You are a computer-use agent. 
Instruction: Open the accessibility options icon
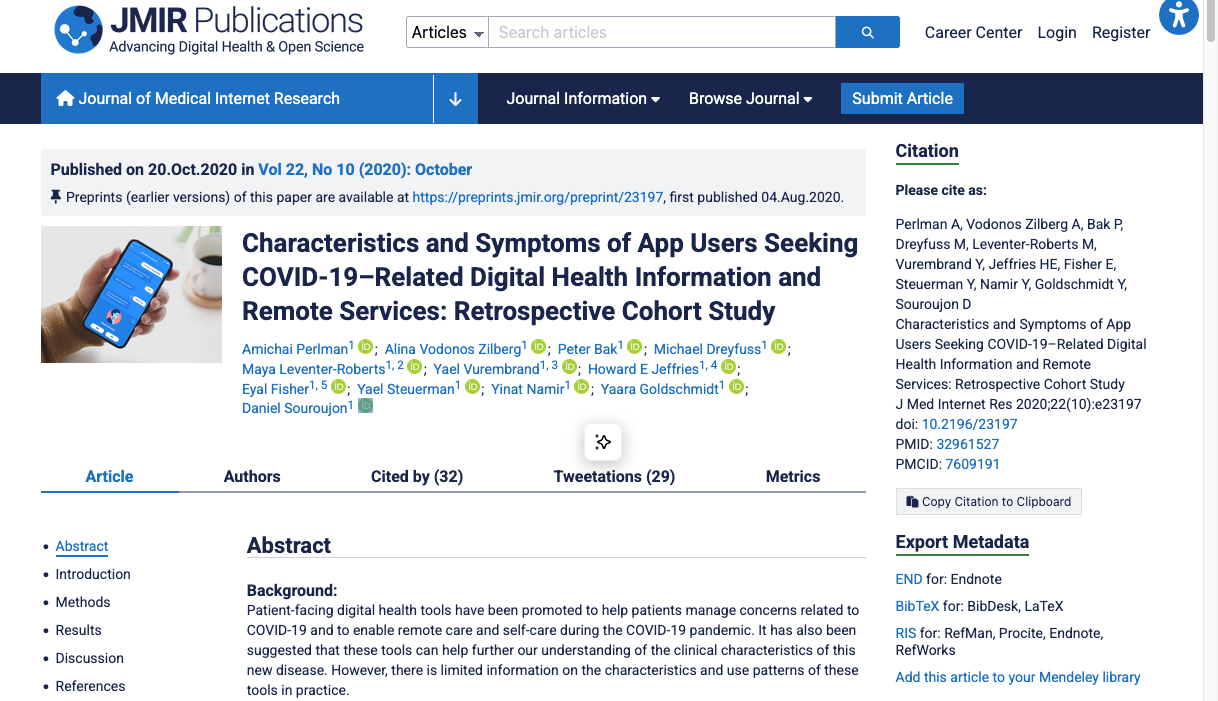1178,16
